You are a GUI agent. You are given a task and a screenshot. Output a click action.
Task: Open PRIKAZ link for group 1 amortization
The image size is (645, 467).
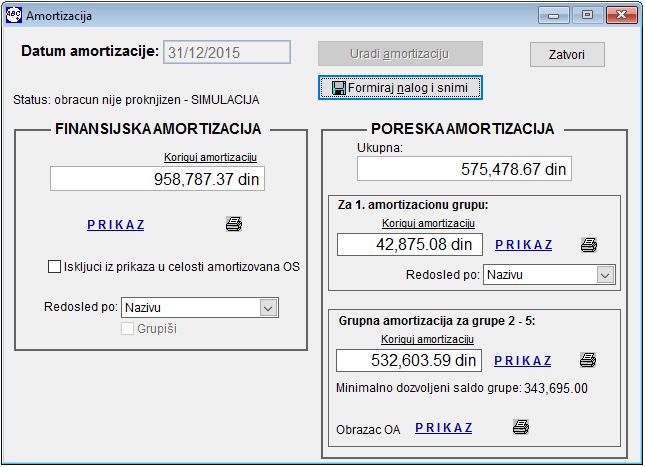(524, 245)
